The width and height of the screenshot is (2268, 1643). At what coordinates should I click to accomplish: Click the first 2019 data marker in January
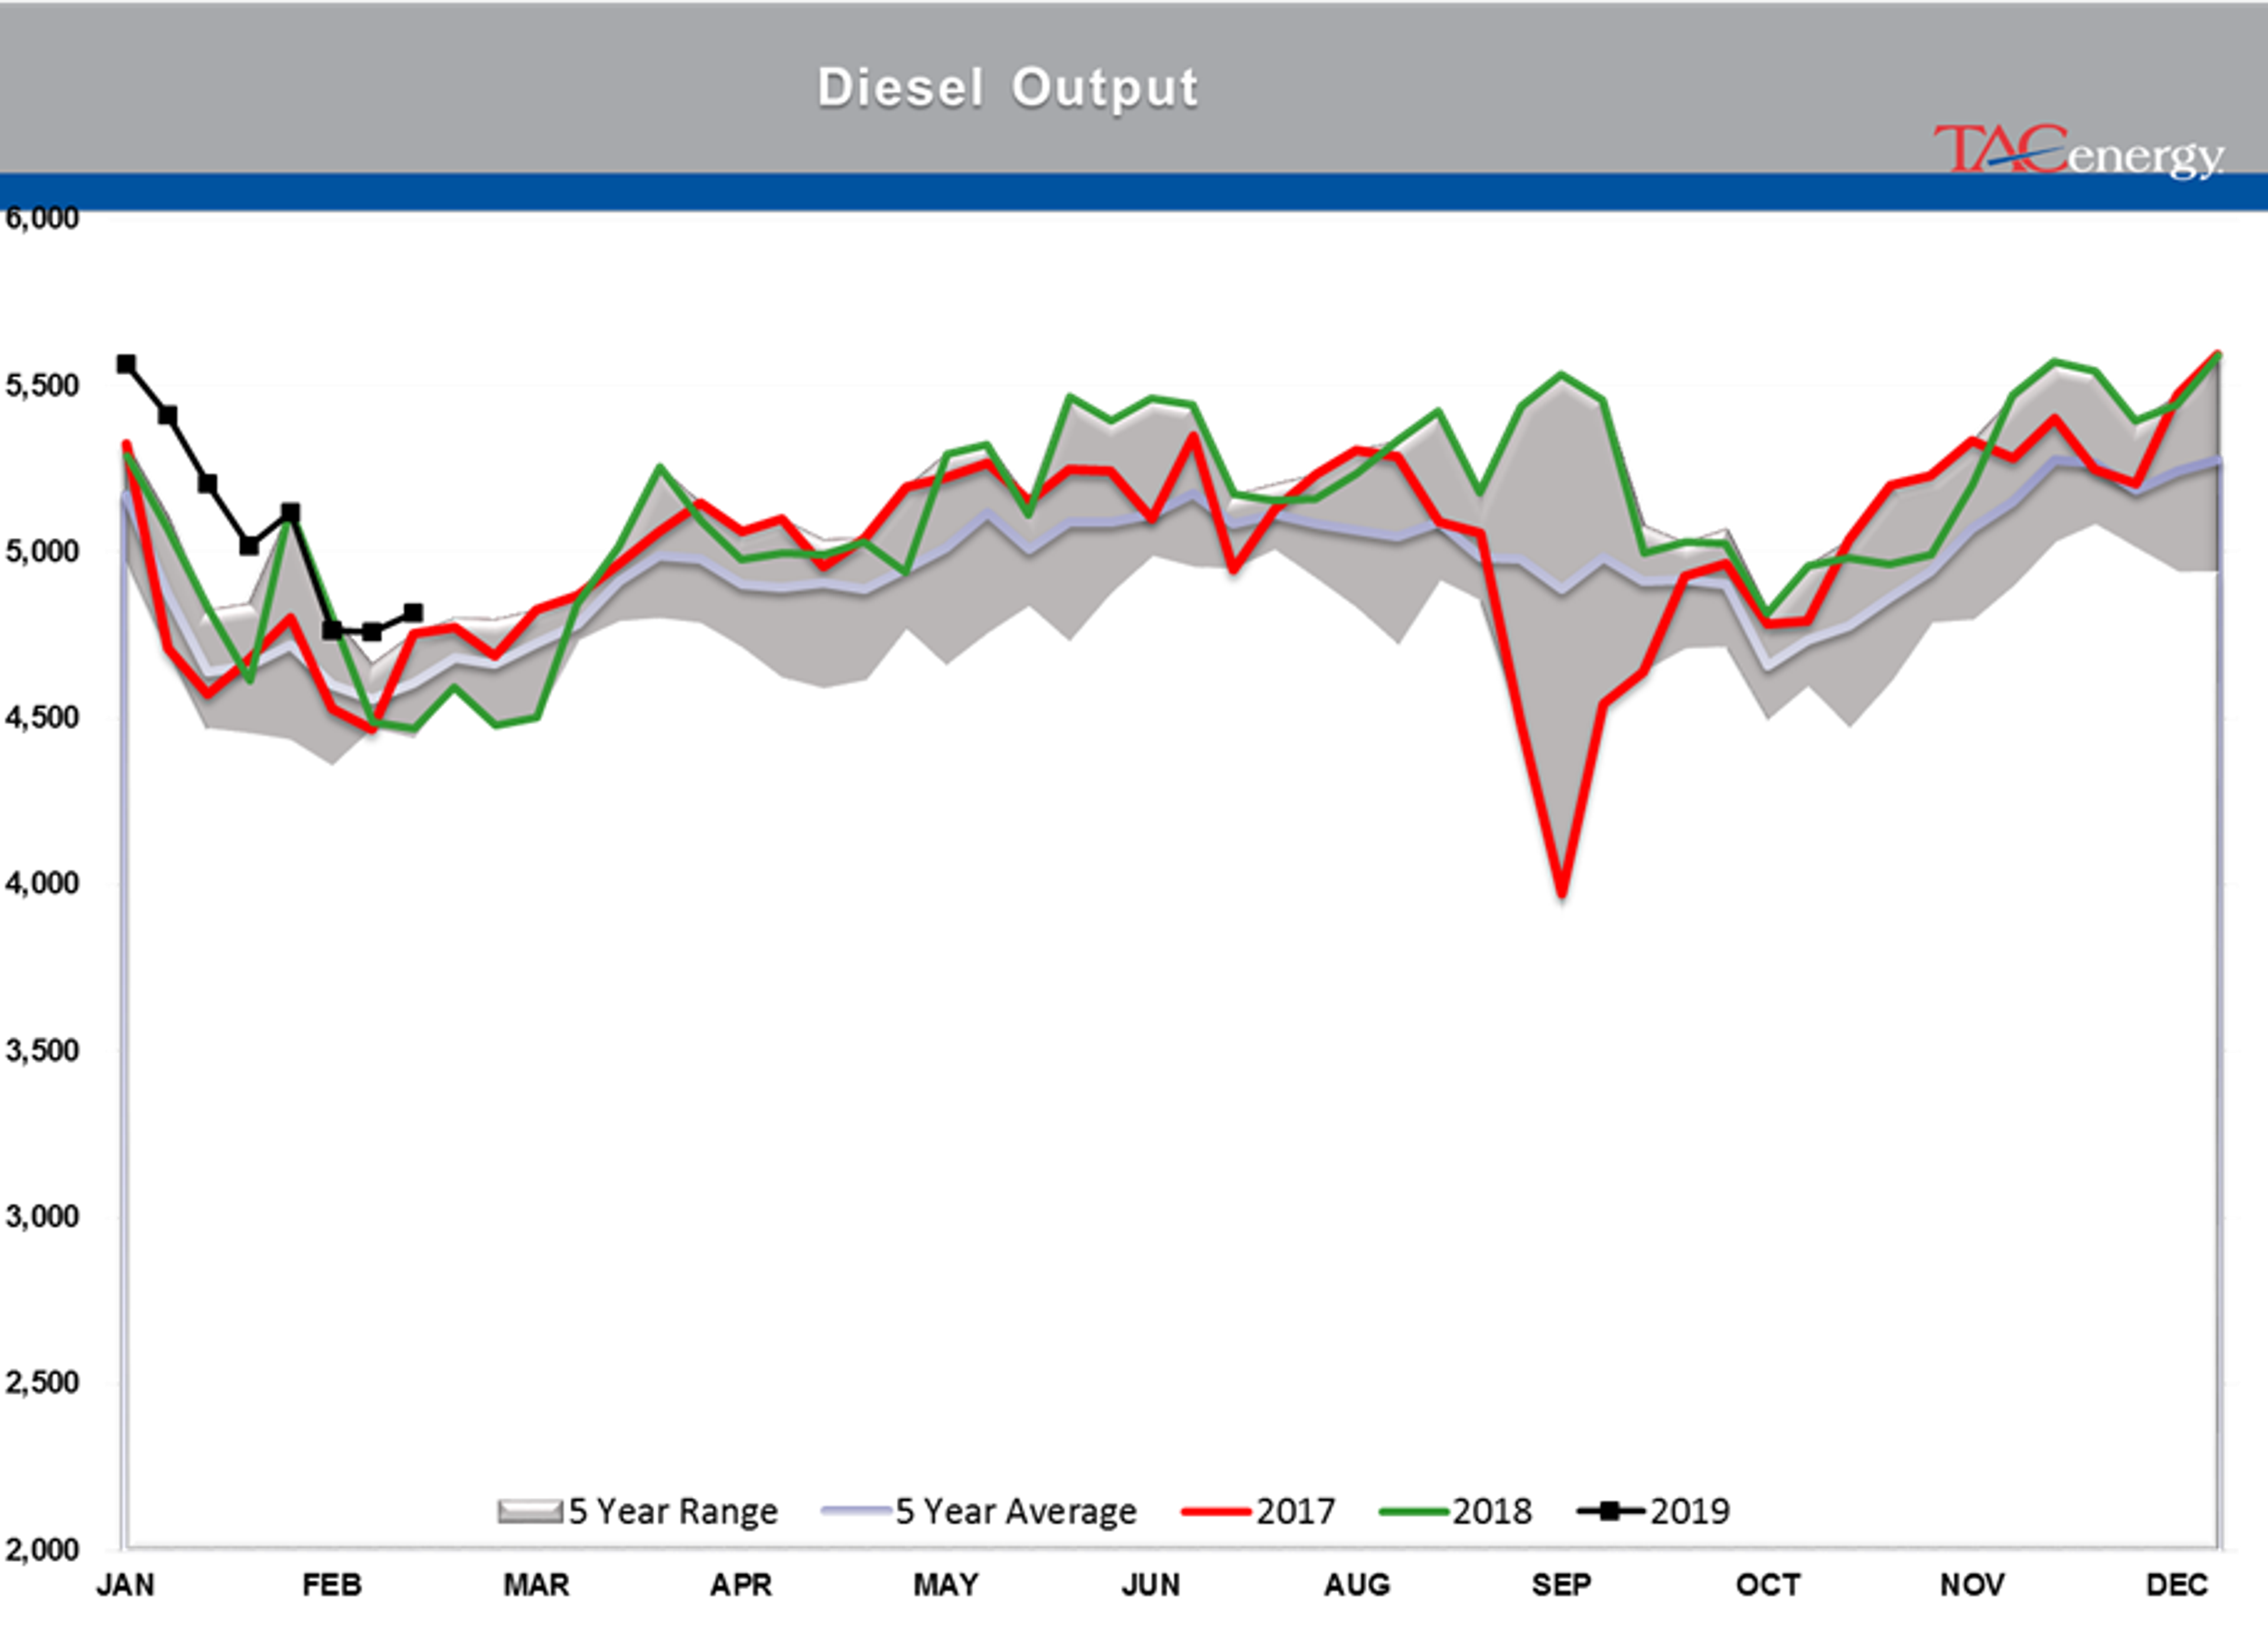click(x=126, y=364)
